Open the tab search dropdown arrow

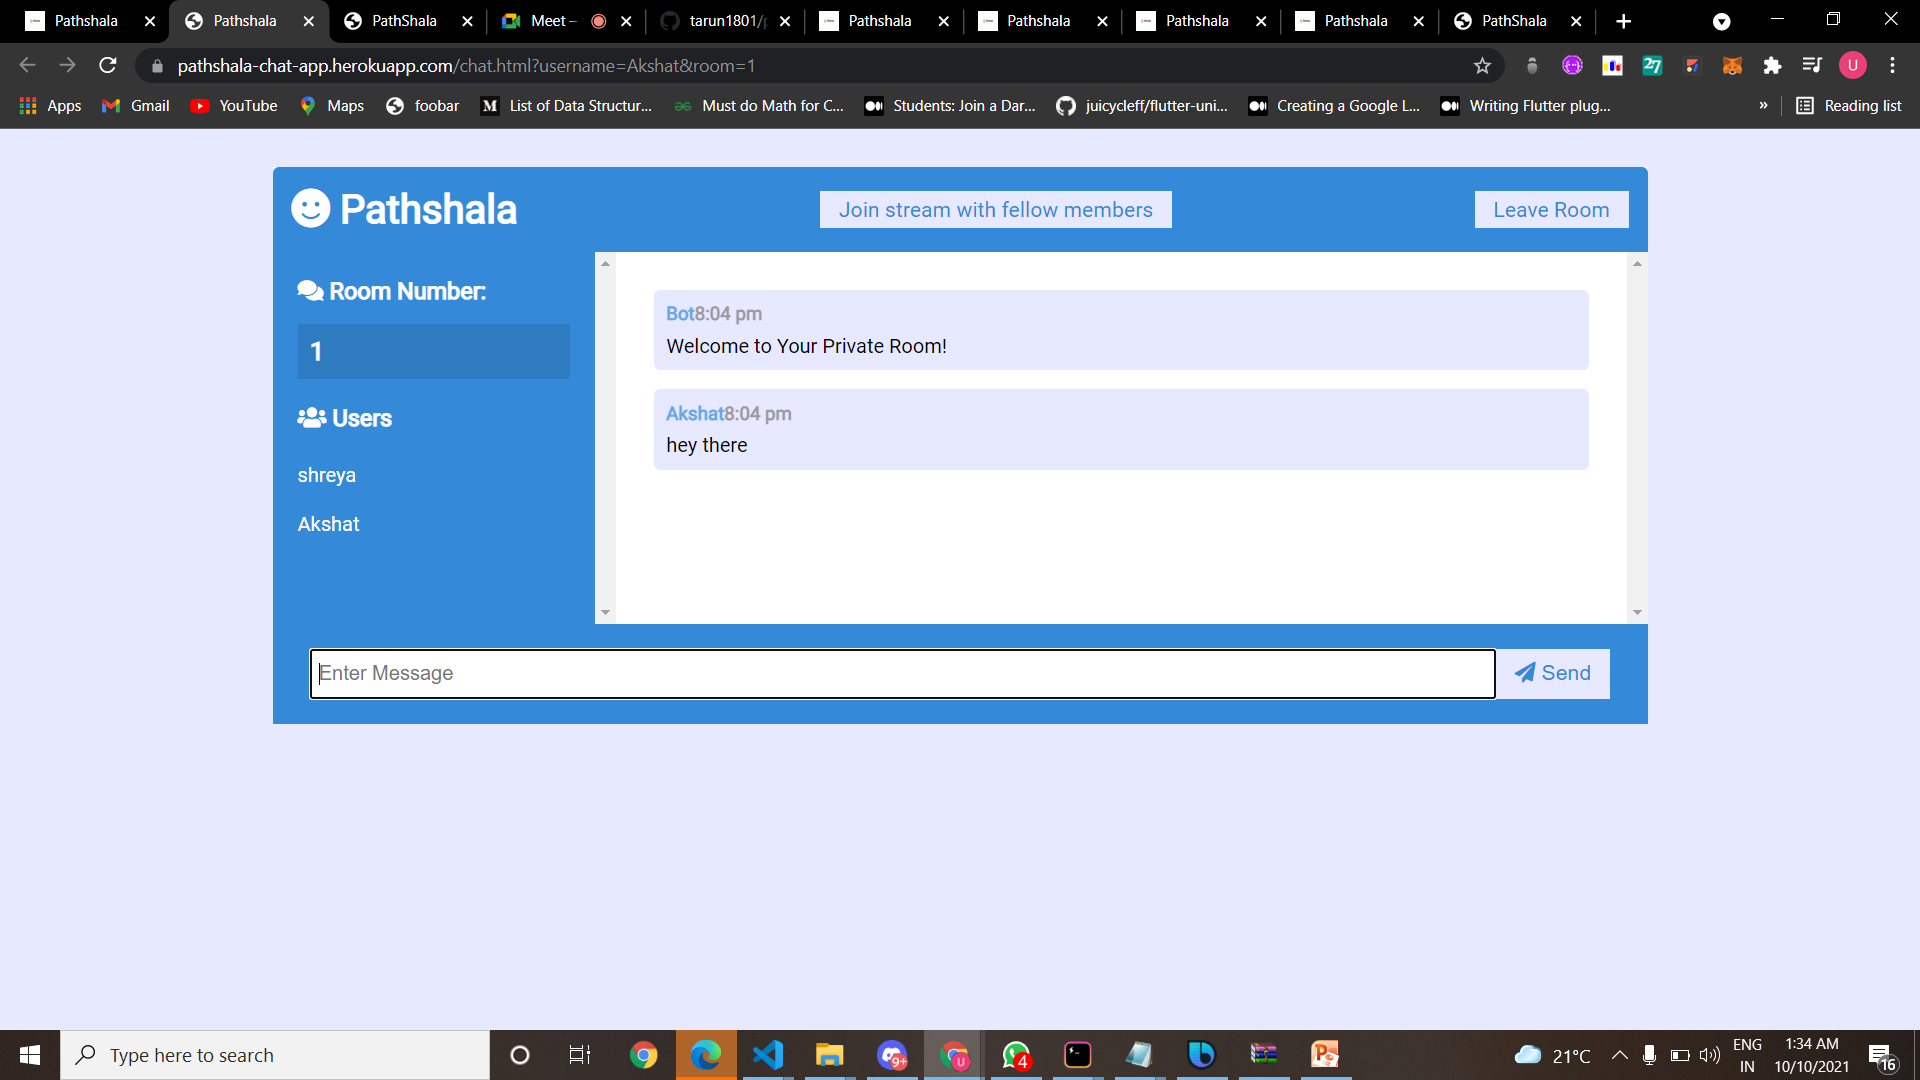click(x=1721, y=21)
